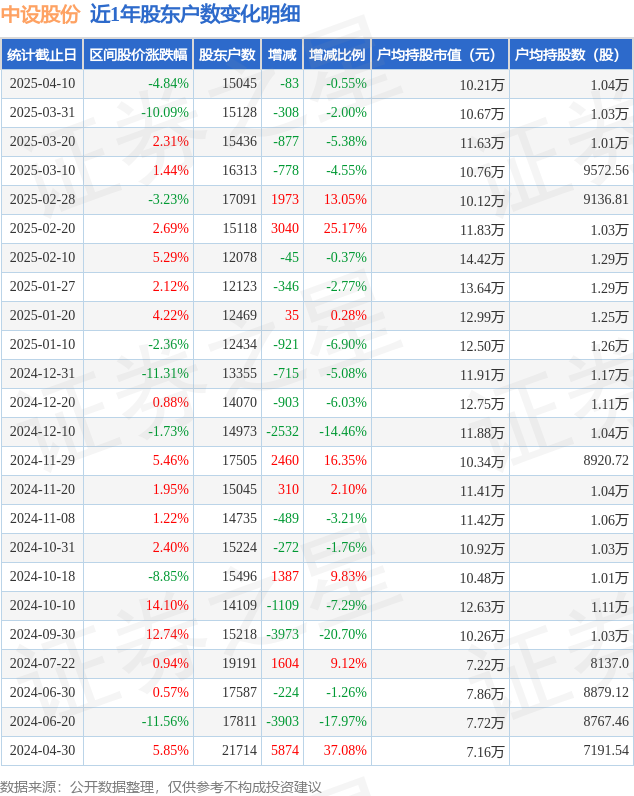Click the 近1年股东户数变化明细 heading

coord(195,14)
